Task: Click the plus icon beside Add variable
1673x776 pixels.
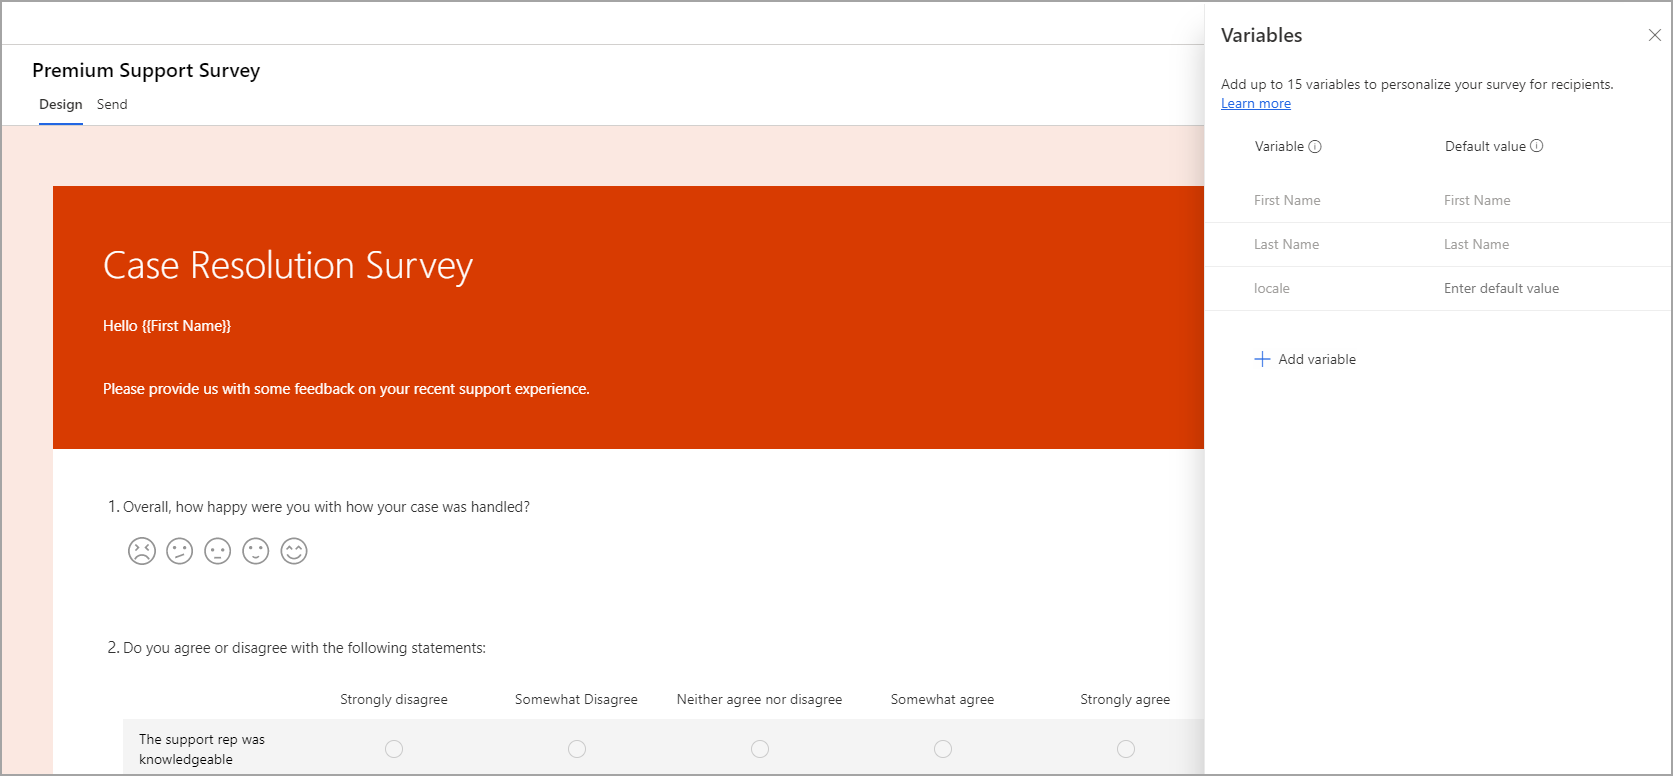Action: pos(1262,359)
